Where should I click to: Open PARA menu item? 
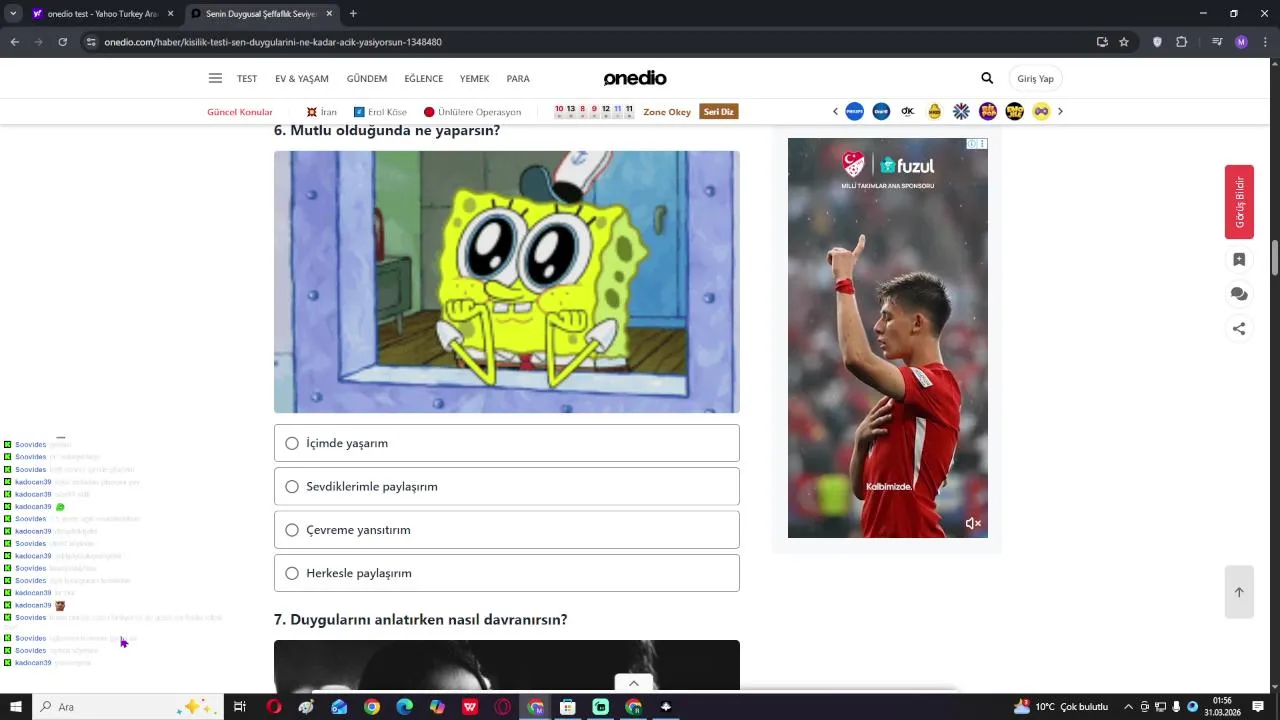click(518, 79)
